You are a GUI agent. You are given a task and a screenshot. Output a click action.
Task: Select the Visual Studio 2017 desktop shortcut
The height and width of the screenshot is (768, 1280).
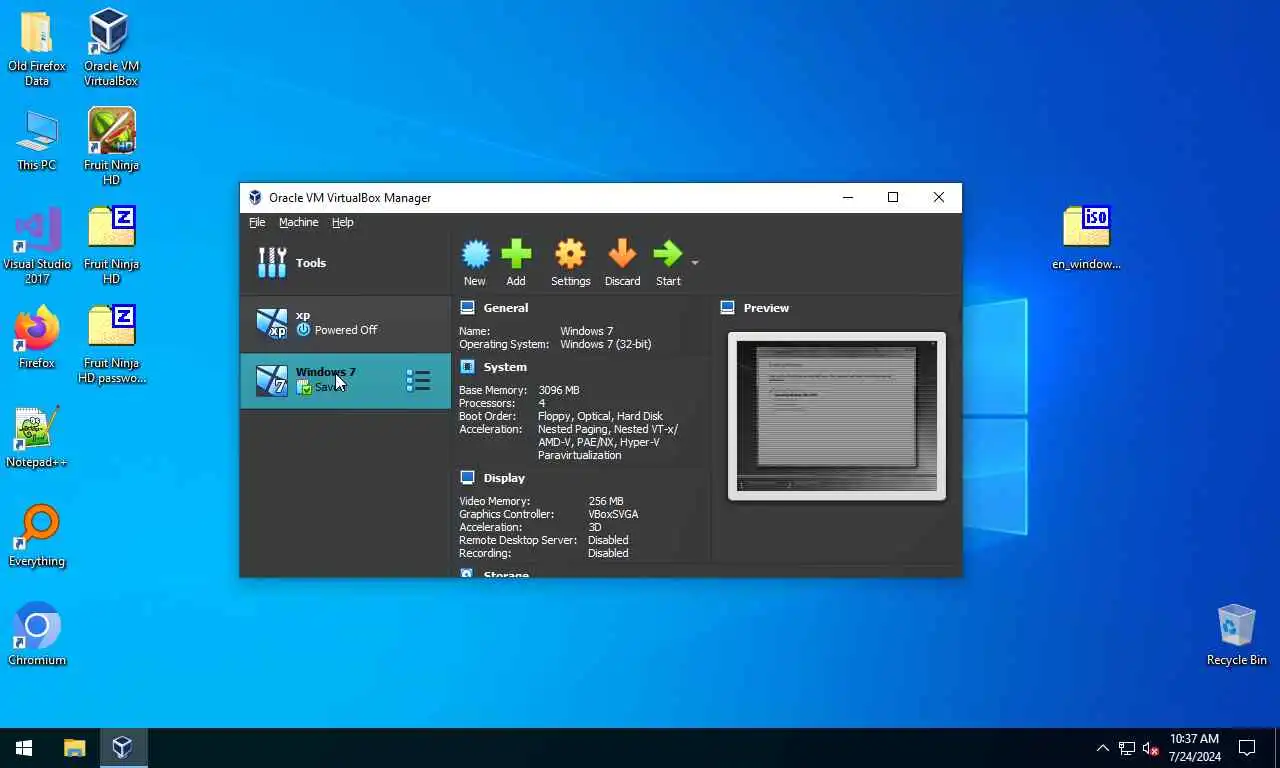pos(37,246)
